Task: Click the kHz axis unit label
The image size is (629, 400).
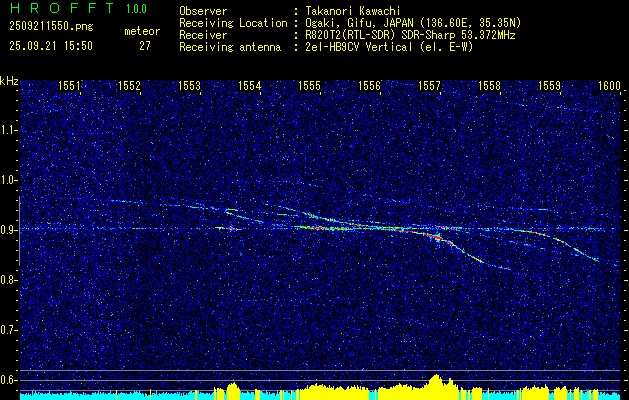Action: coord(9,81)
